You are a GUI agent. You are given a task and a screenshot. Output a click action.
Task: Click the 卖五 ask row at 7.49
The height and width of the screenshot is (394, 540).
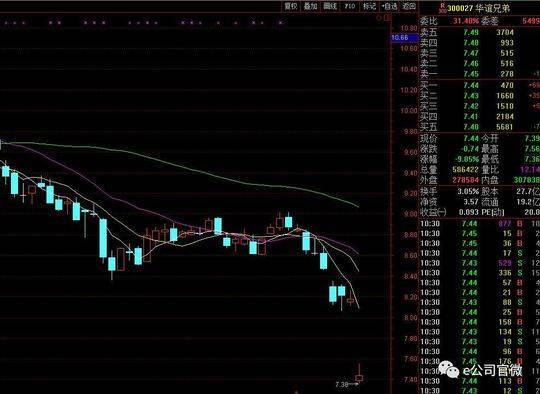[480, 32]
